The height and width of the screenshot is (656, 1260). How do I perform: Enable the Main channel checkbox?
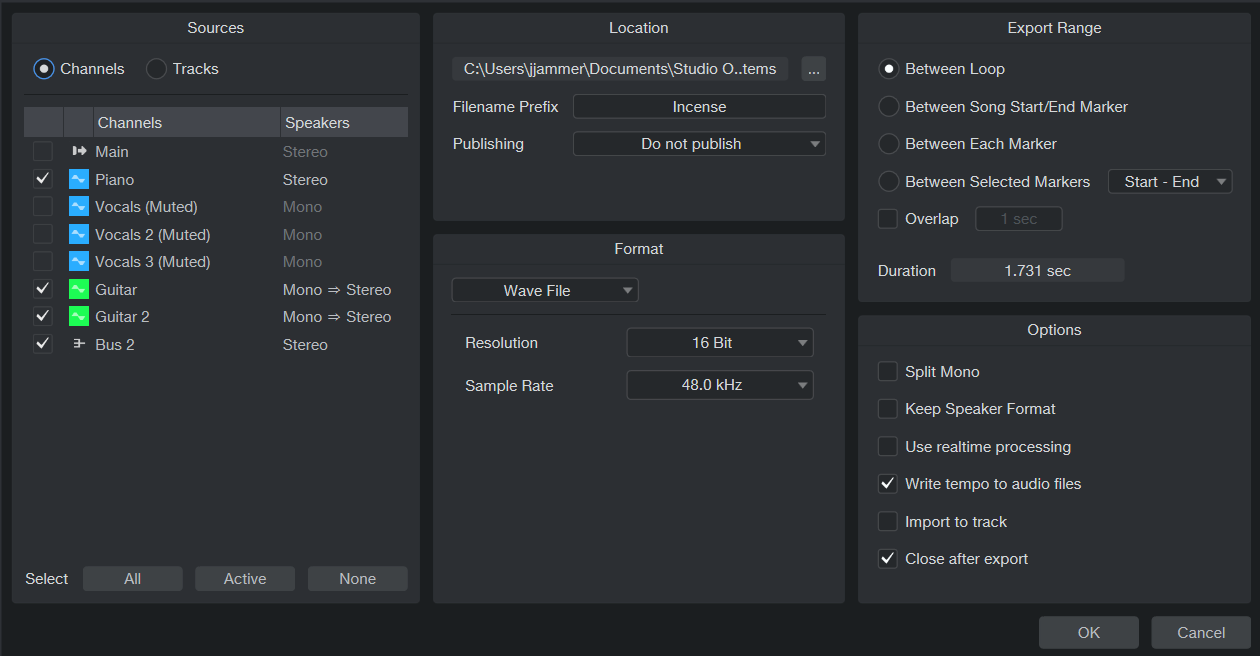pos(43,152)
